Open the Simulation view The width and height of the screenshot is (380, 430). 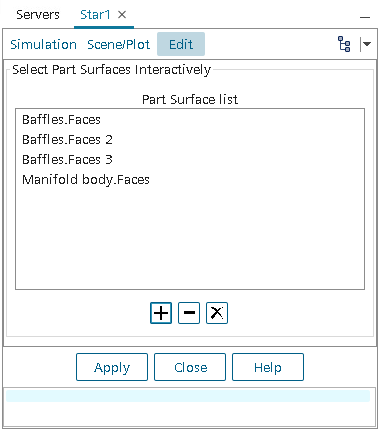[43, 44]
